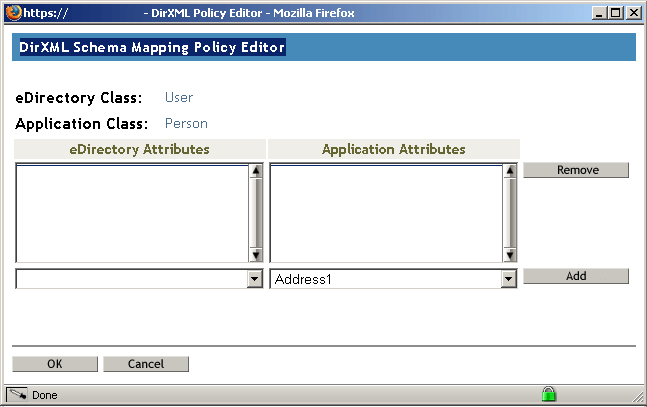Image resolution: width=647 pixels, height=407 pixels.
Task: Click the Application Class label
Action: (x=81, y=124)
